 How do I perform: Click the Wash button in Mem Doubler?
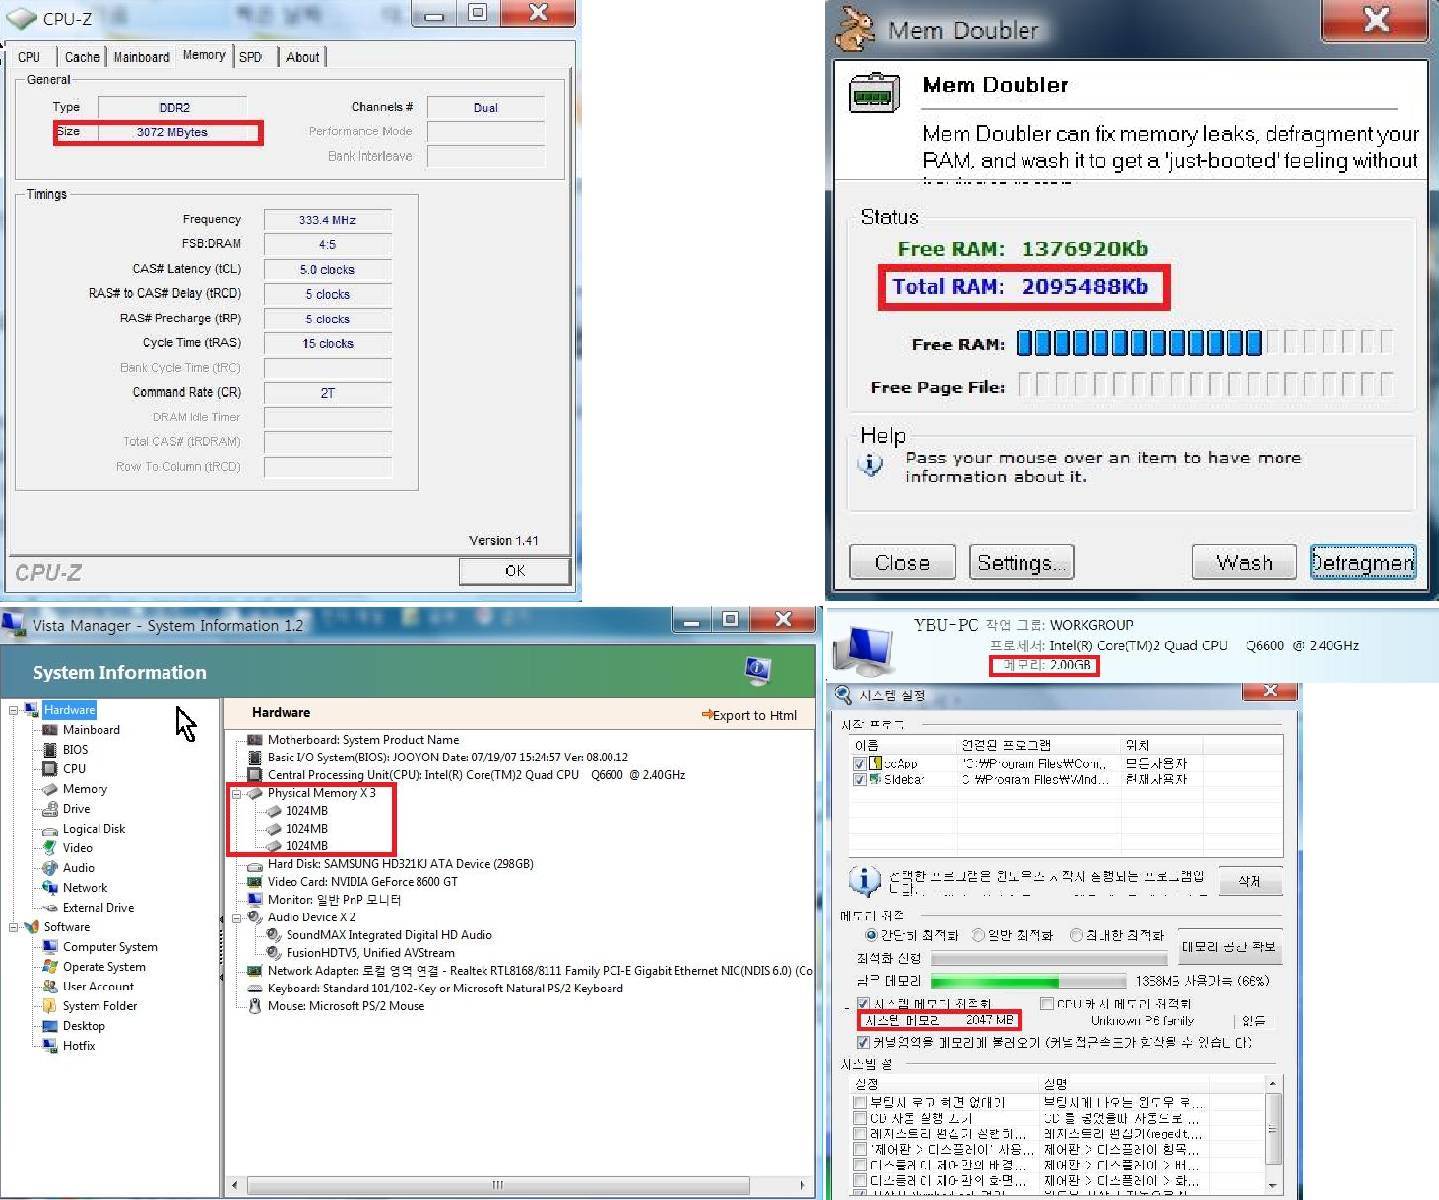coord(1244,562)
